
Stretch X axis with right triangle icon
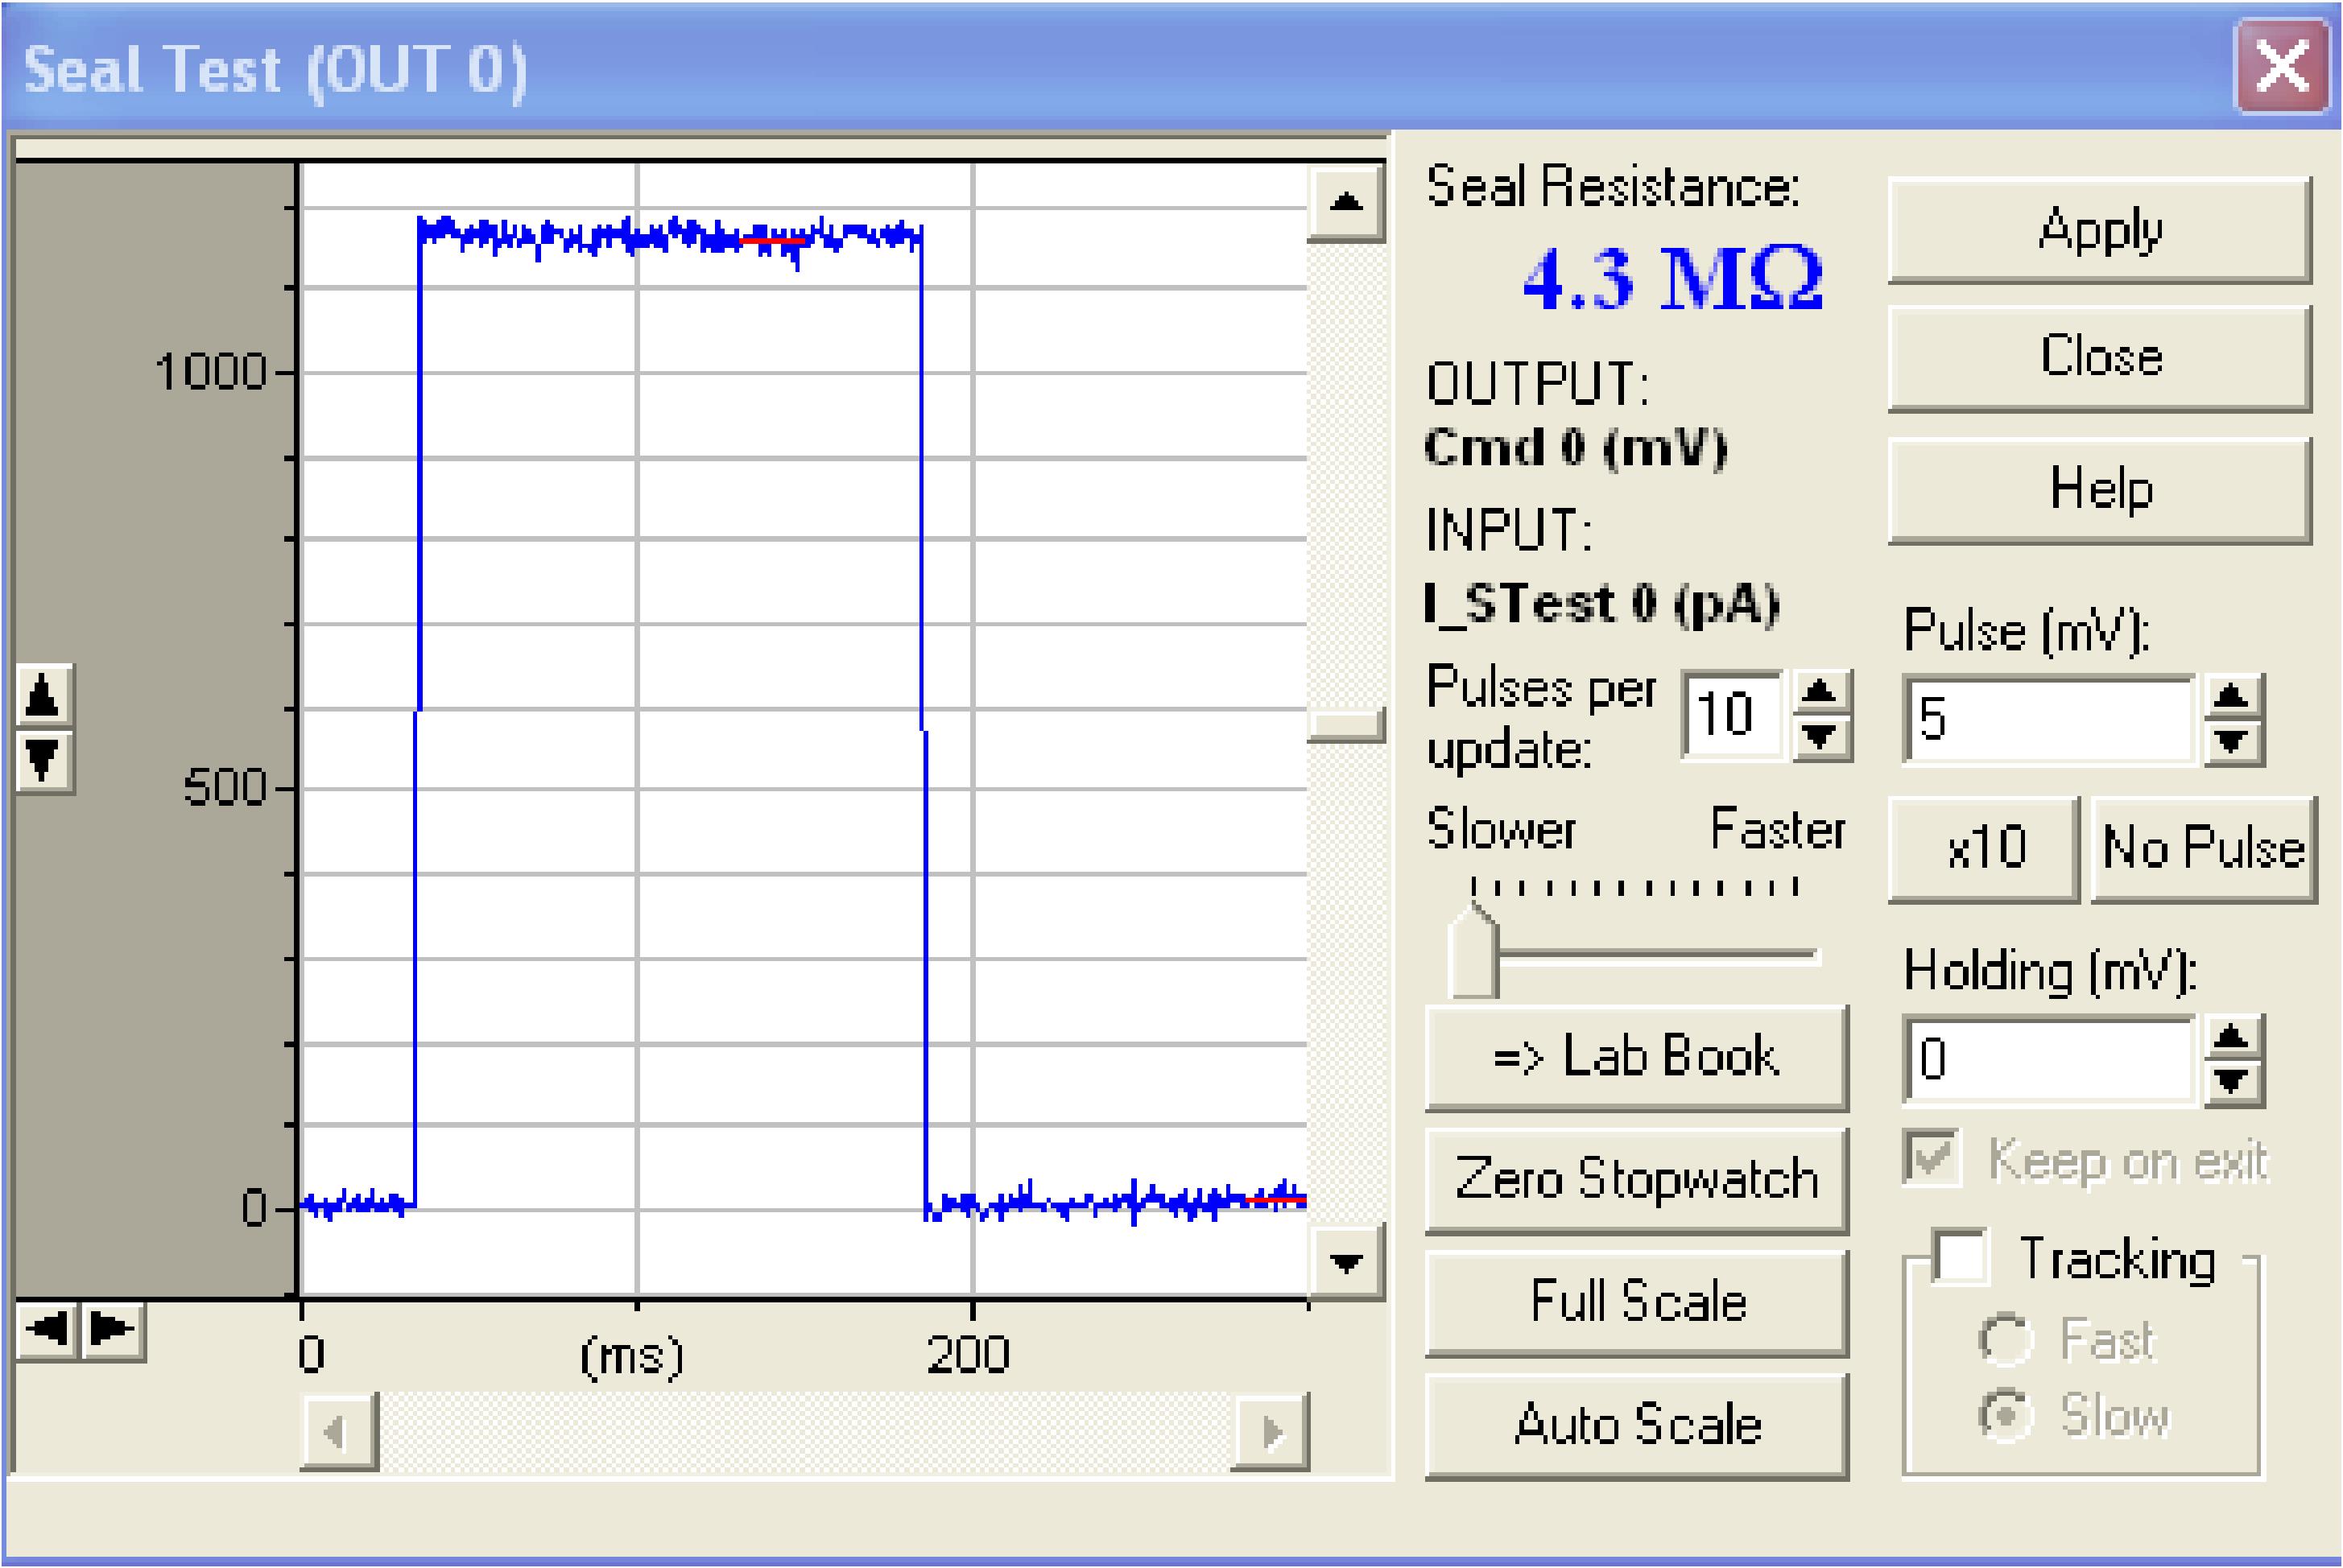(113, 1331)
